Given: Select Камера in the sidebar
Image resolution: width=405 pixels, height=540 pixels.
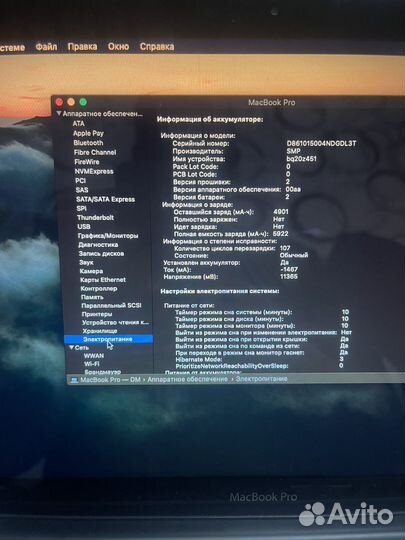Looking at the screenshot, I should pos(91,271).
